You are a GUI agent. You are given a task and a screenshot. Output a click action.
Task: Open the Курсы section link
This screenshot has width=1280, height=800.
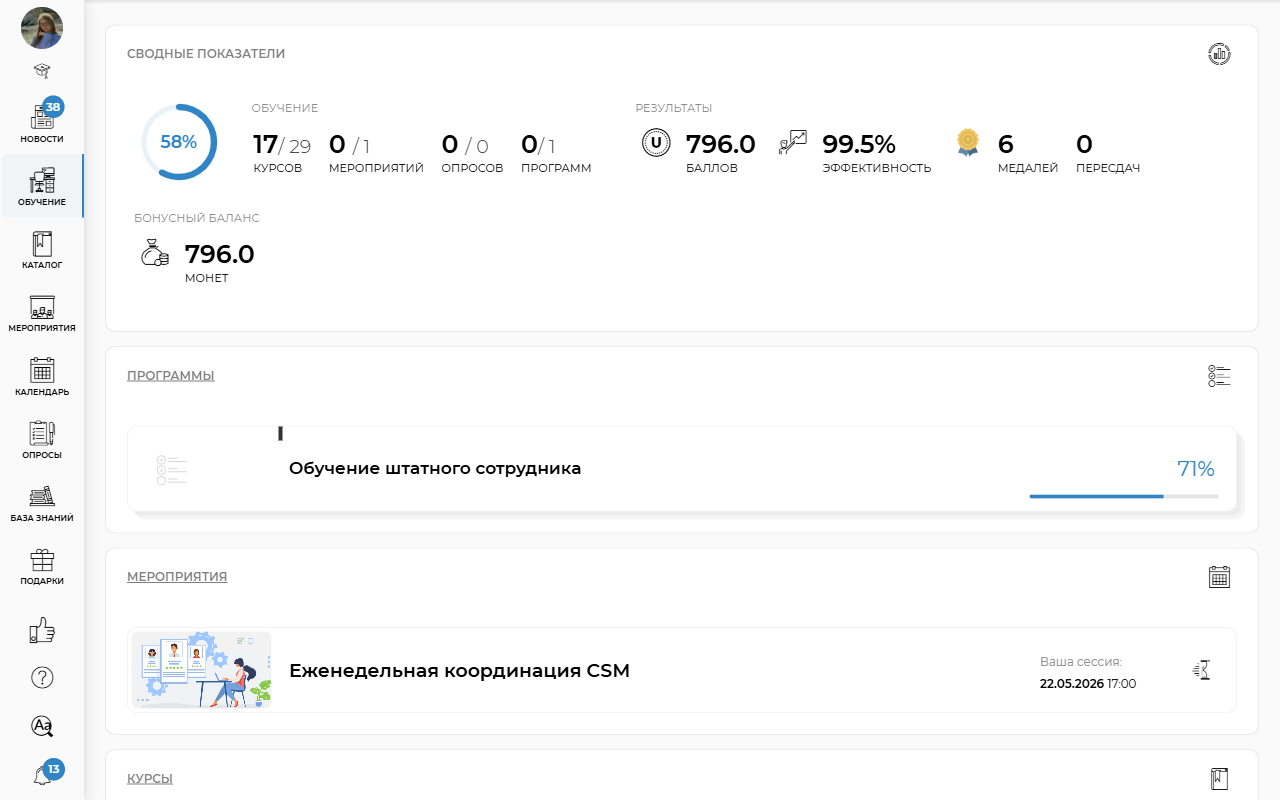coord(150,779)
